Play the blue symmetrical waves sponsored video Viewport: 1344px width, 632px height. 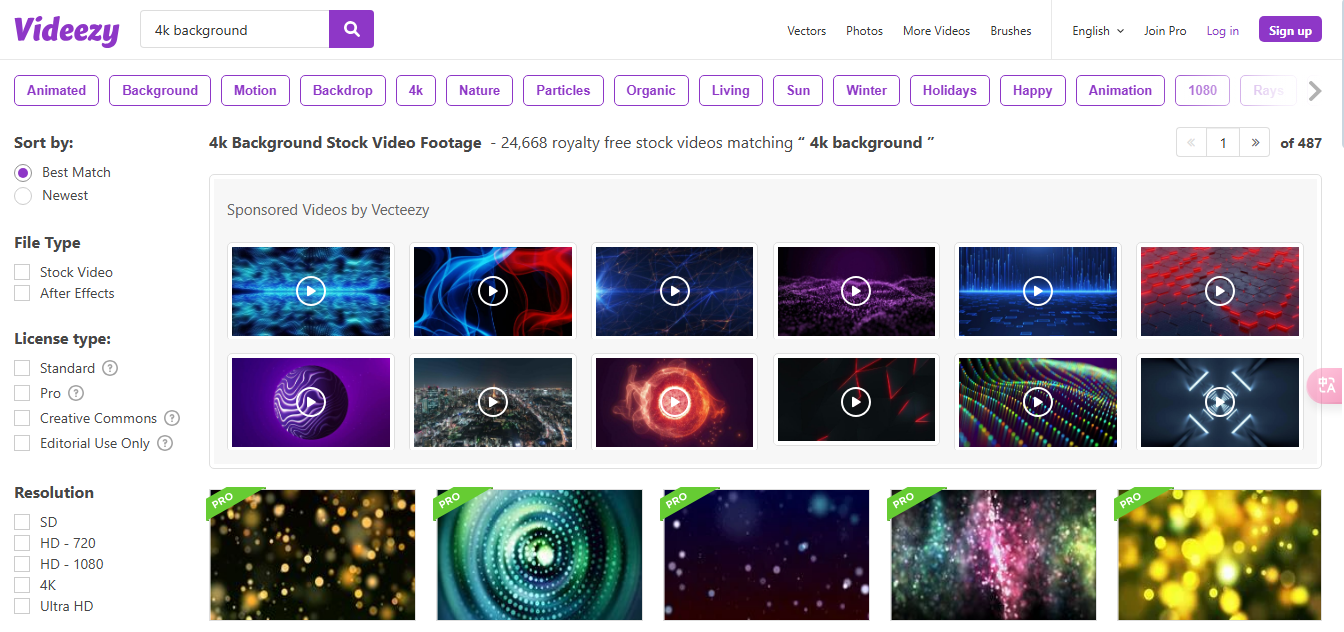click(311, 291)
